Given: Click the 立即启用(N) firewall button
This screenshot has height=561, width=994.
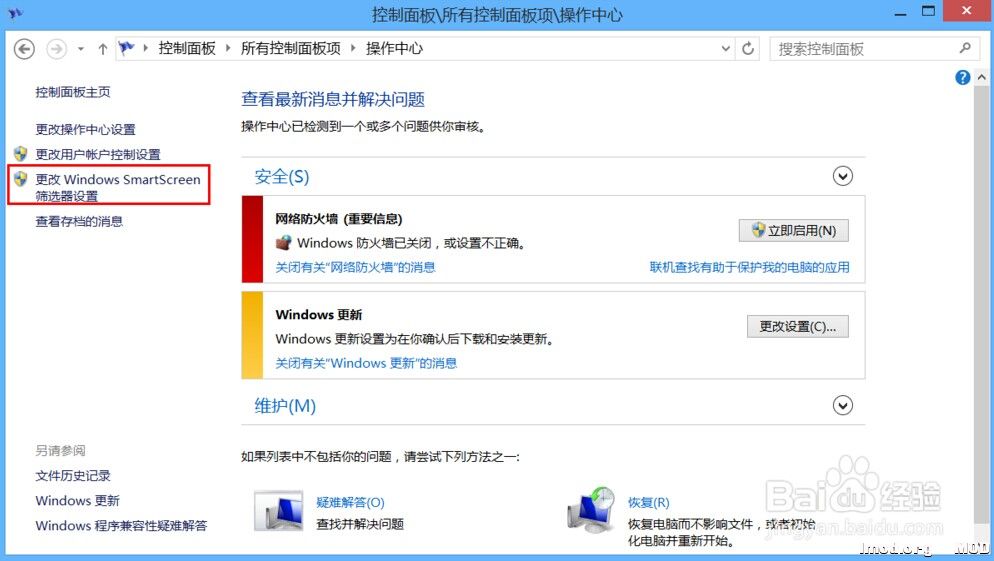Looking at the screenshot, I should [794, 230].
